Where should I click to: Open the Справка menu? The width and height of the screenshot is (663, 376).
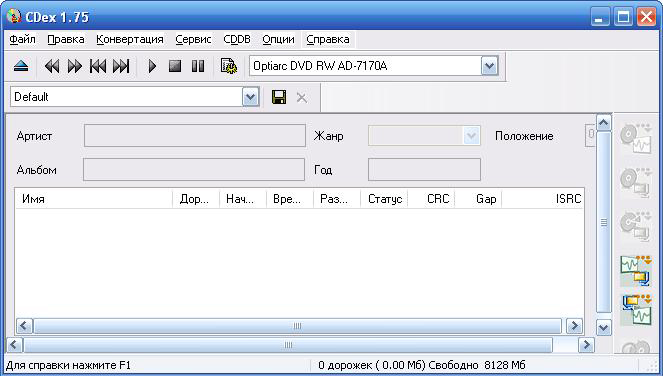tap(328, 39)
